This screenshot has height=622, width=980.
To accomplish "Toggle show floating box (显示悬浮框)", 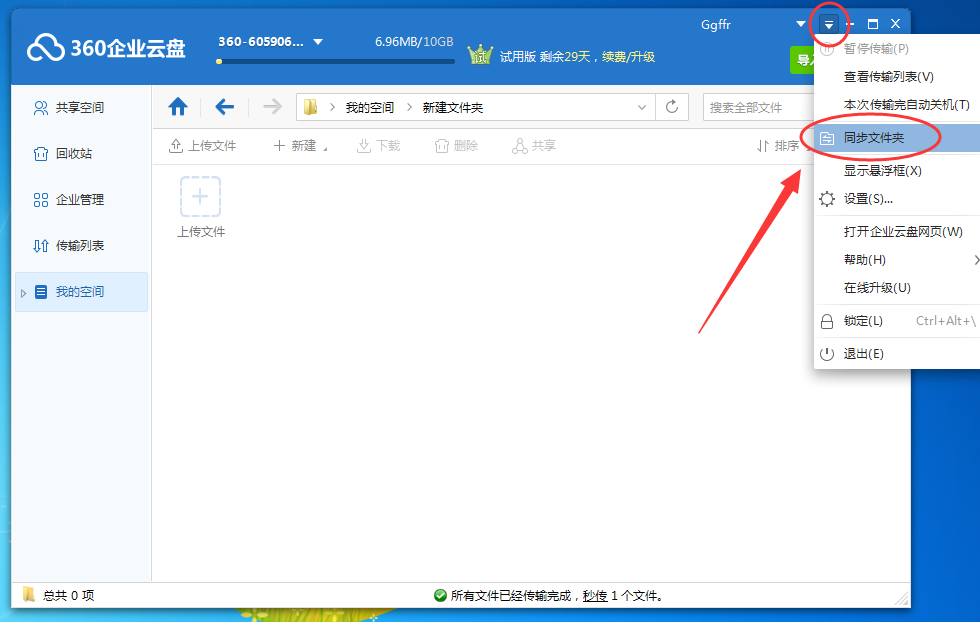I will [x=882, y=171].
